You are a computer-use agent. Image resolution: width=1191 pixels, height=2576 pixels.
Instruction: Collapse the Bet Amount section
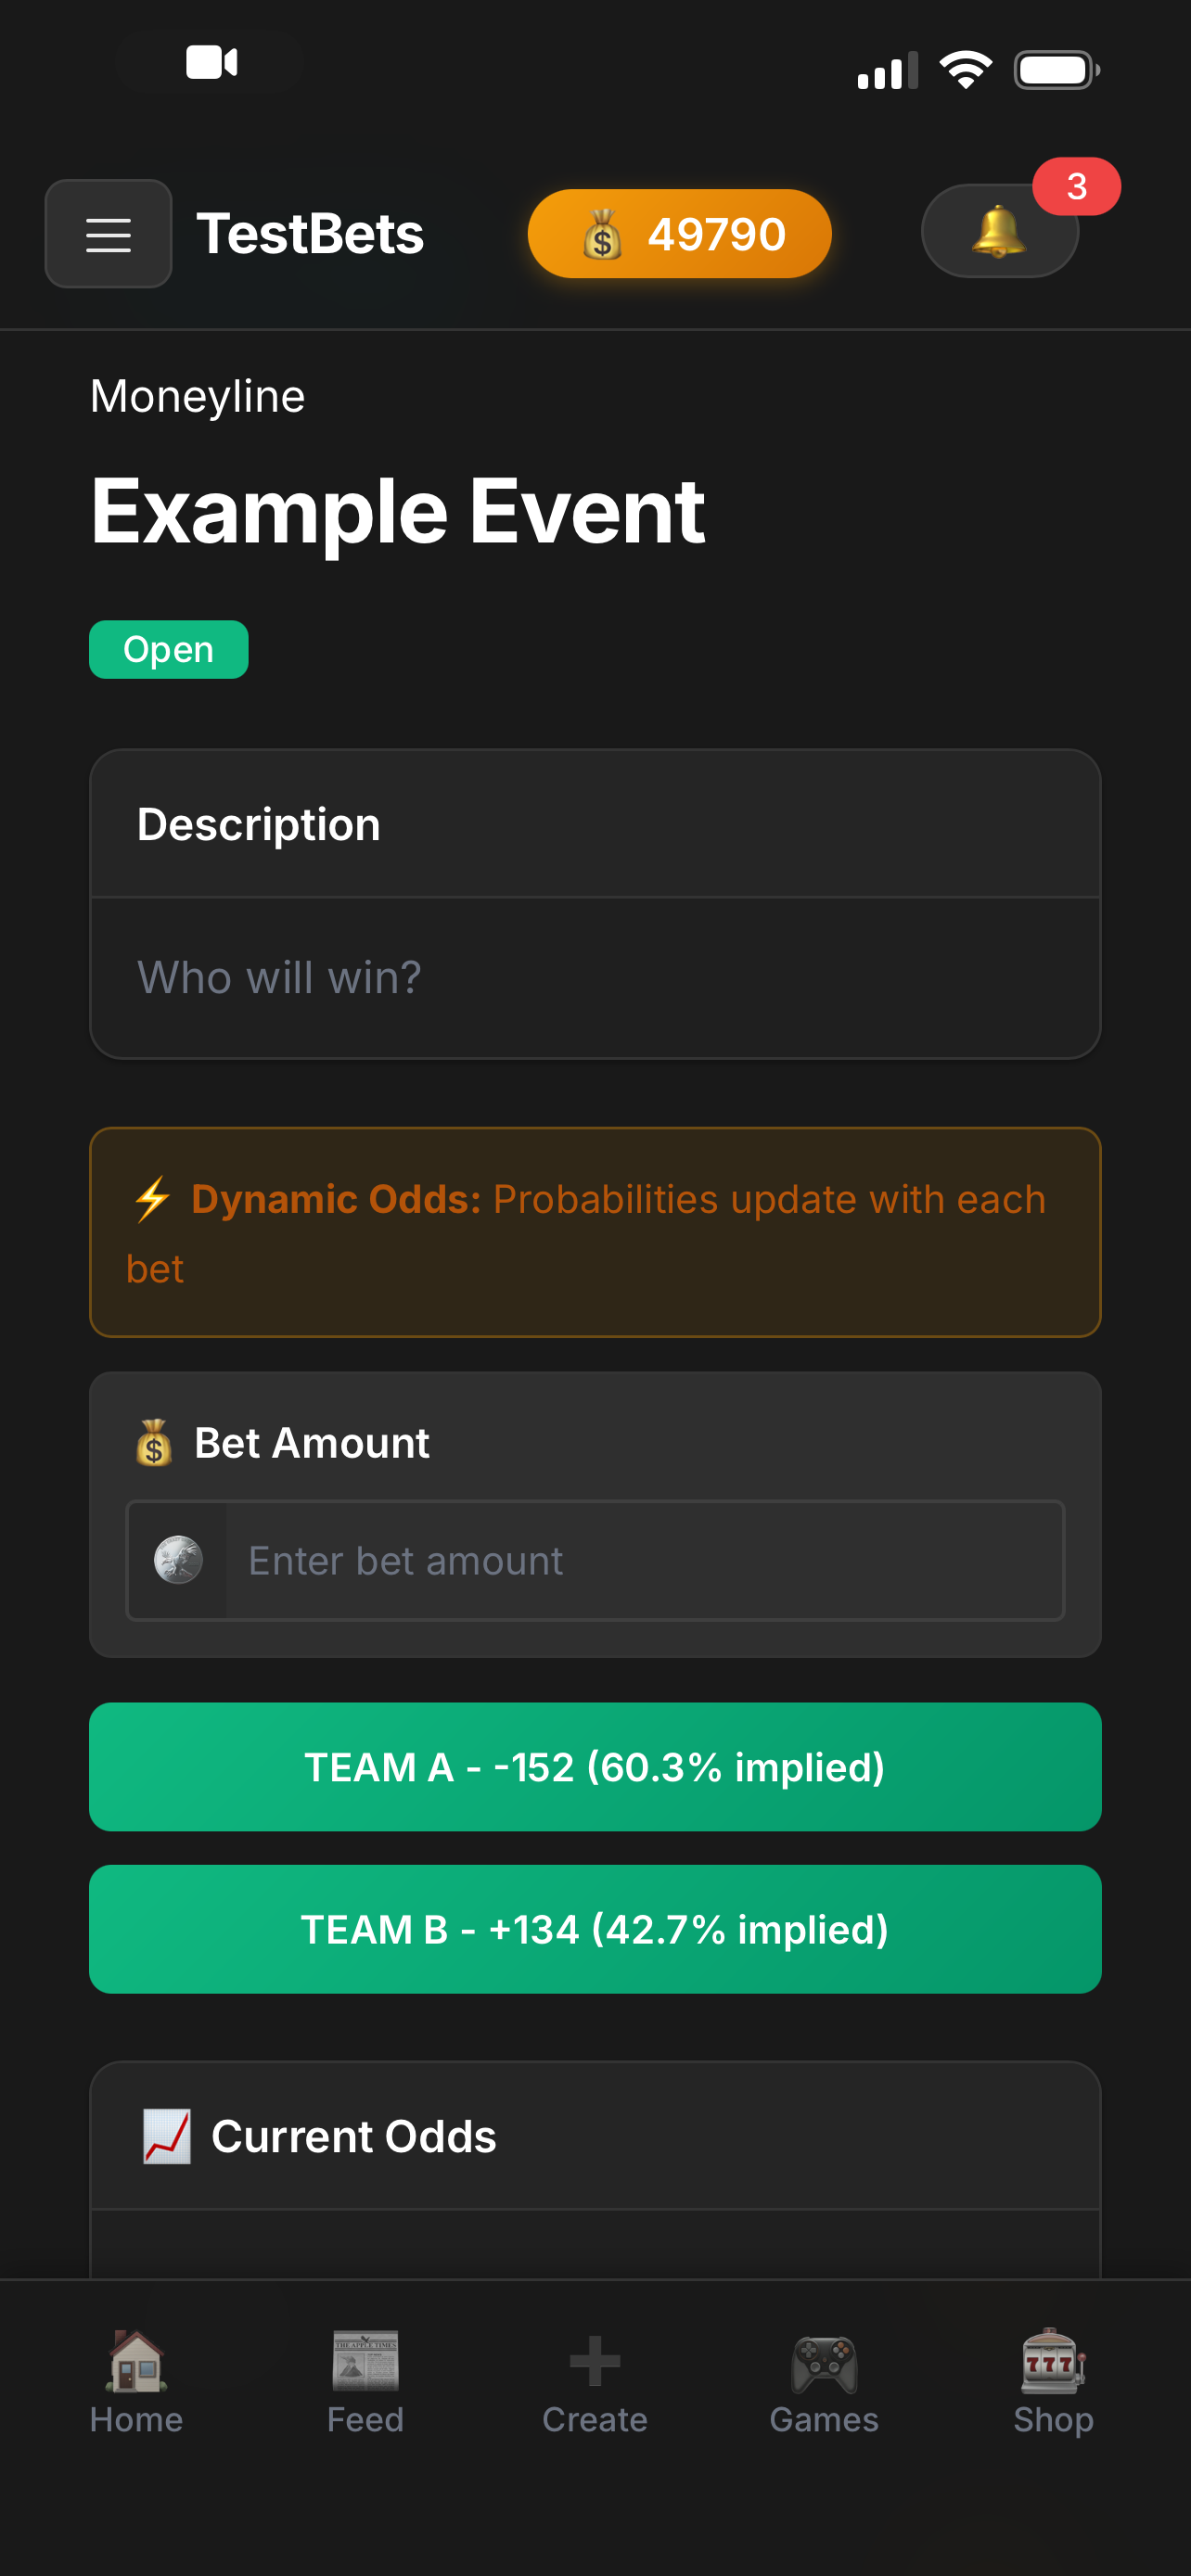[310, 1442]
